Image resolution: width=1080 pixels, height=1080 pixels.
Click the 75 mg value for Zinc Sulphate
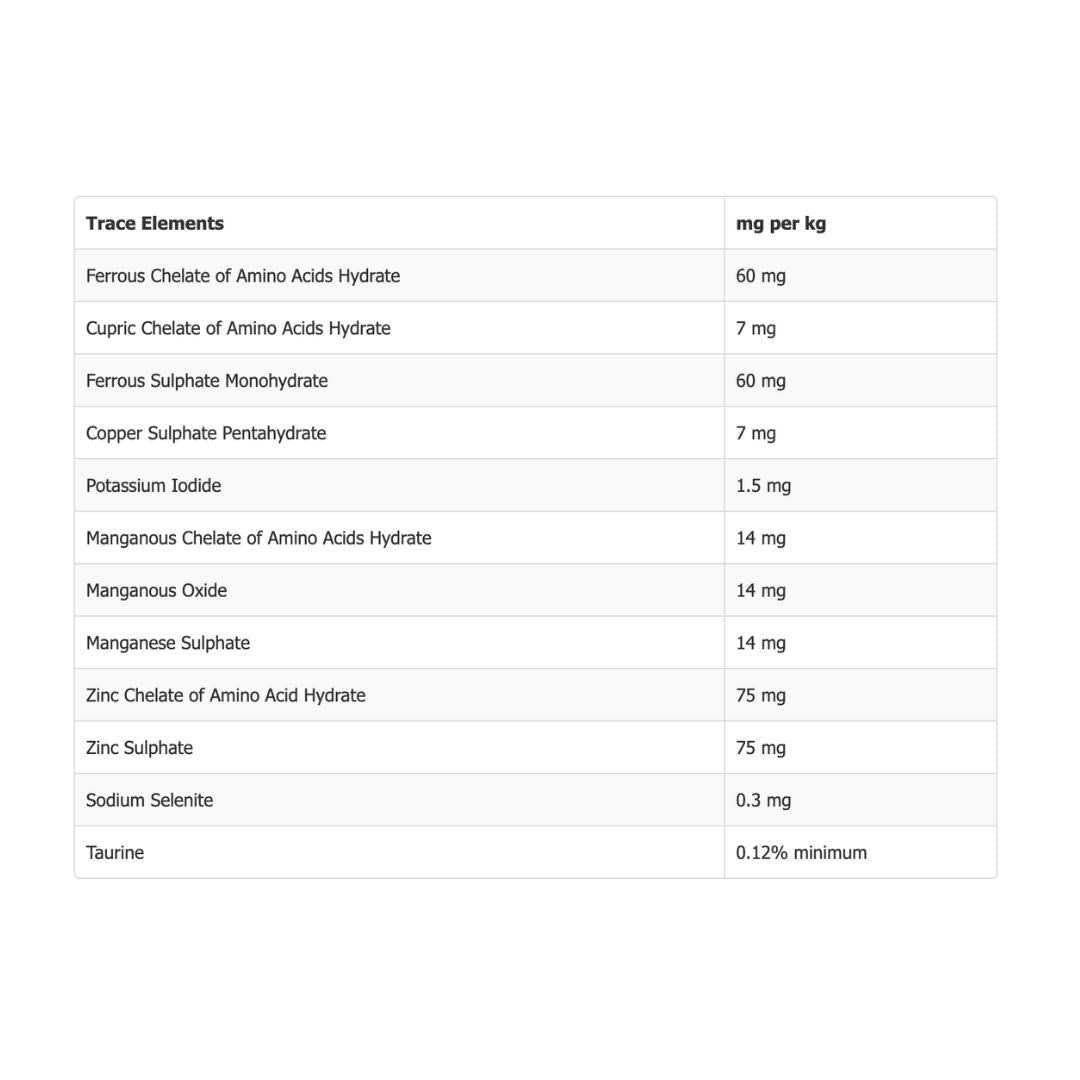[x=760, y=747]
